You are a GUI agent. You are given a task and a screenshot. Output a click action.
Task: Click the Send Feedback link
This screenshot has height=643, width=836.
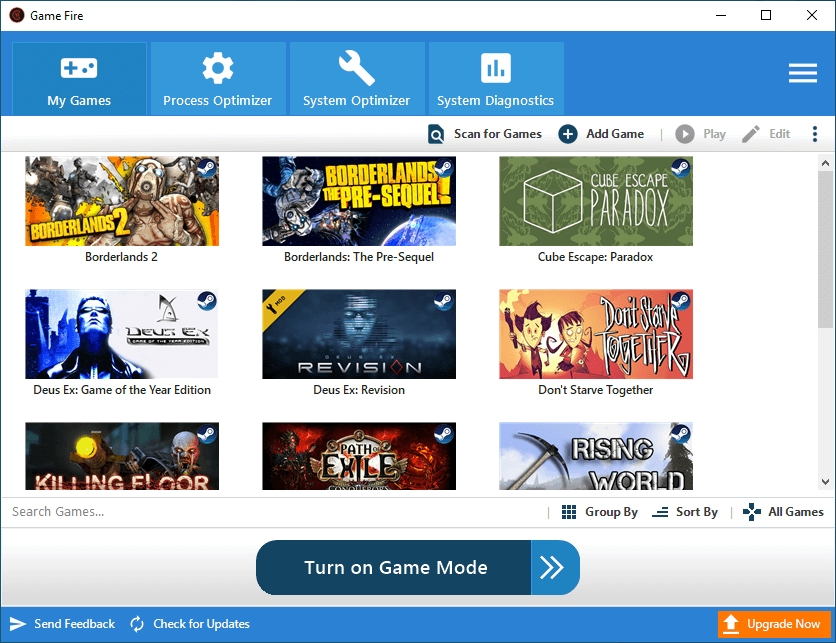tap(62, 624)
